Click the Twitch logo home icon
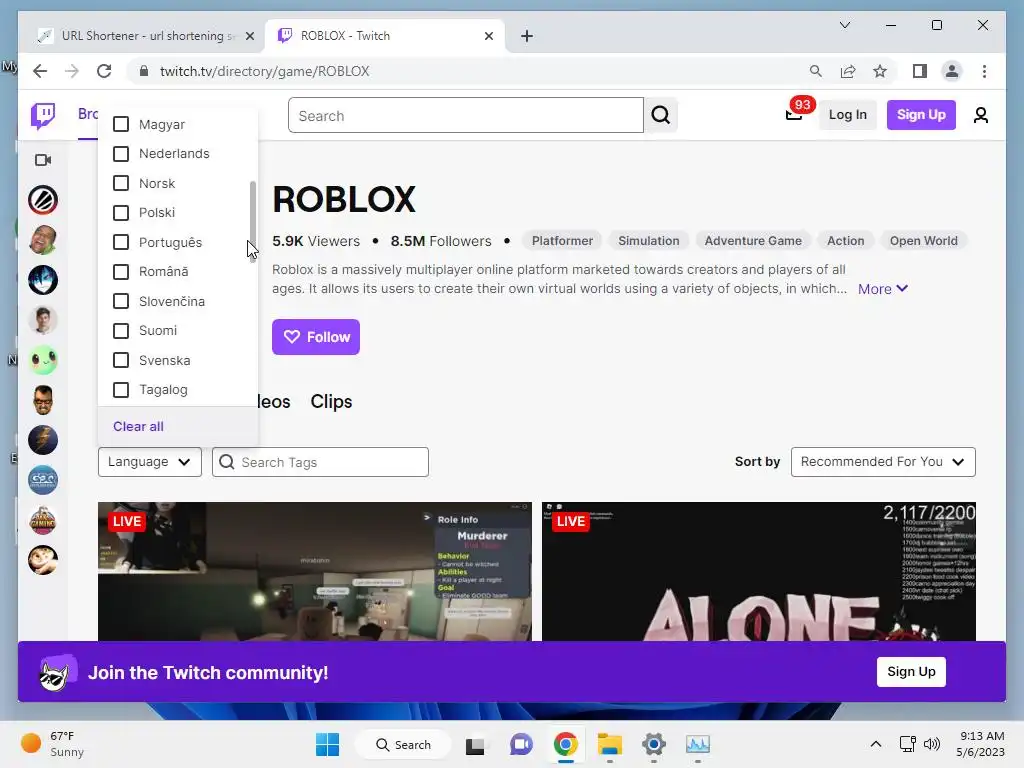This screenshot has width=1024, height=768. coord(43,116)
